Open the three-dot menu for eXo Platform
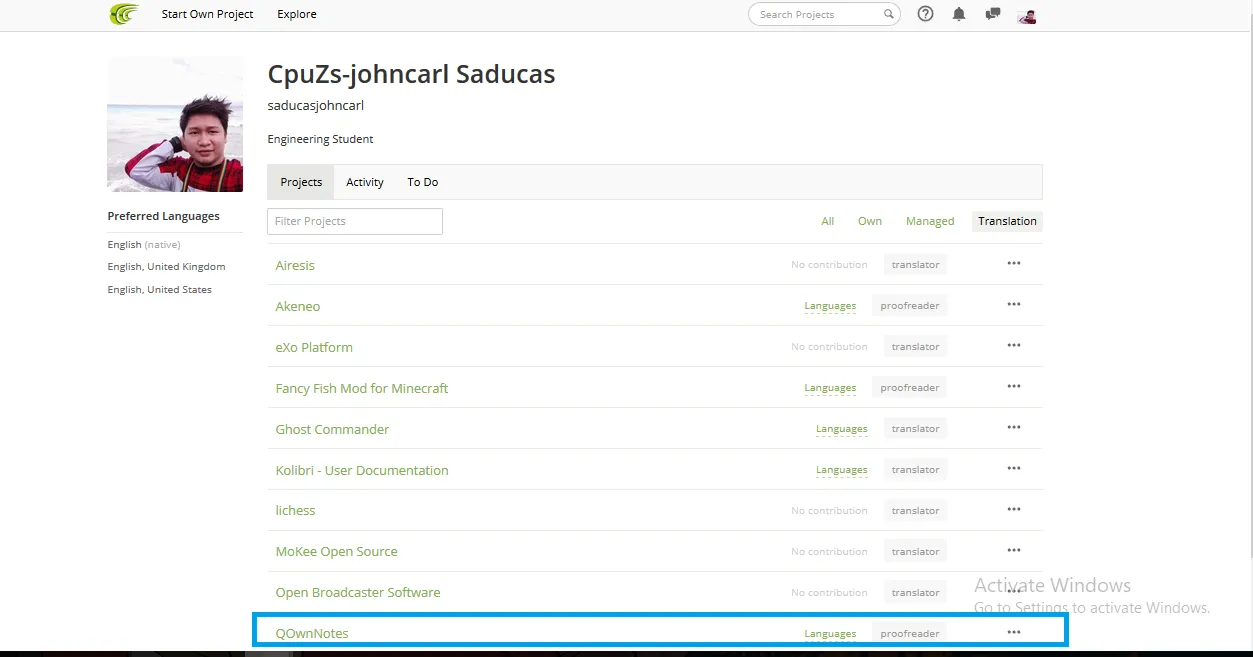This screenshot has width=1253, height=657. 1014,345
